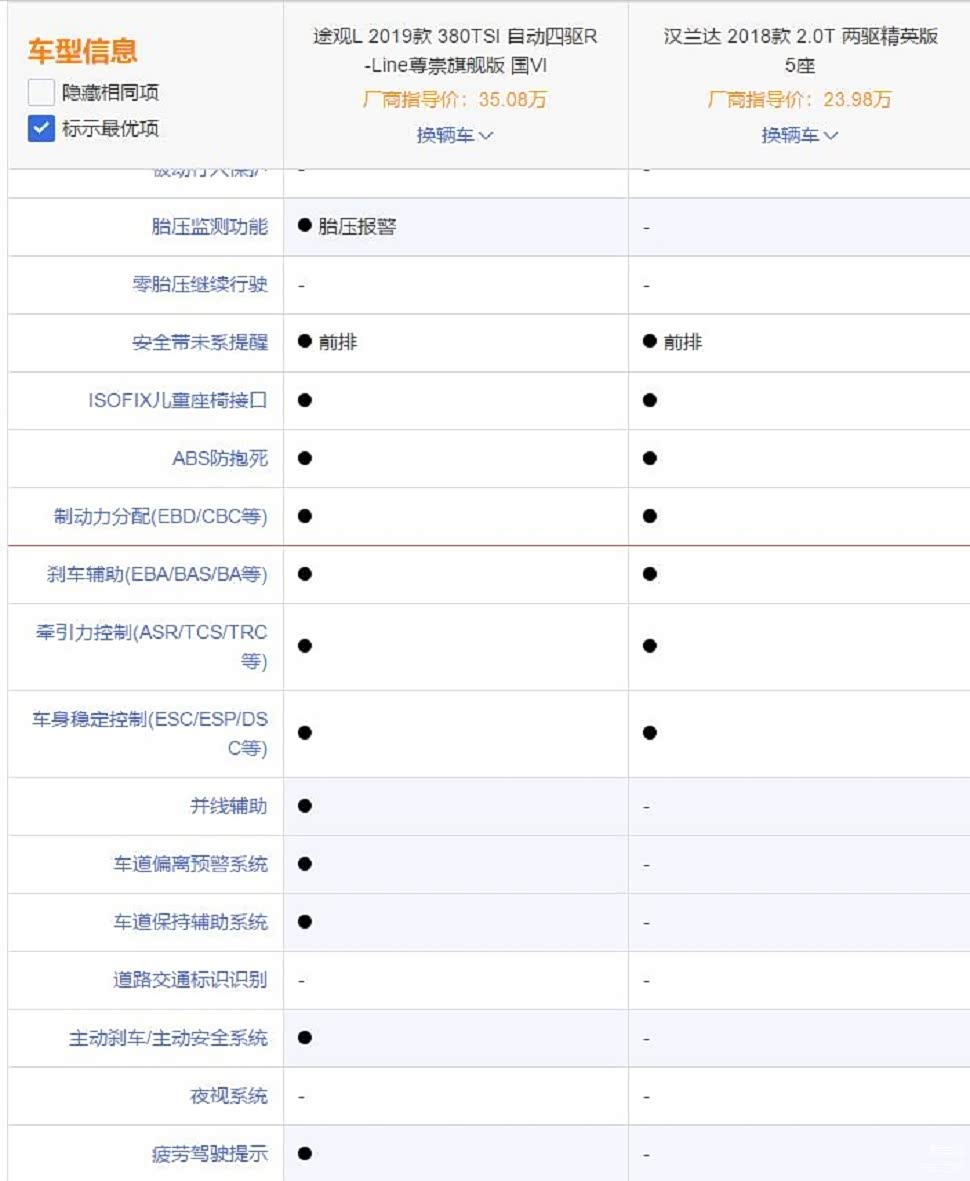Click 途观L dot in 疲劳驾驶提示 row
Viewport: 970px width, 1181px height.
[x=305, y=1153]
